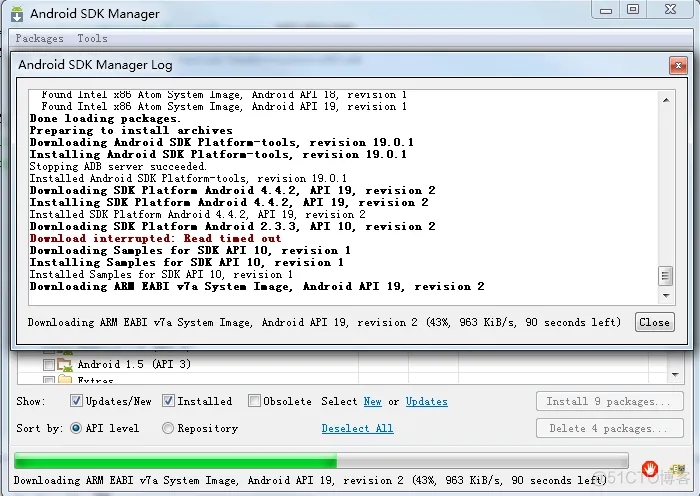
Task: Click the red stop hand icon
Action: click(x=650, y=469)
